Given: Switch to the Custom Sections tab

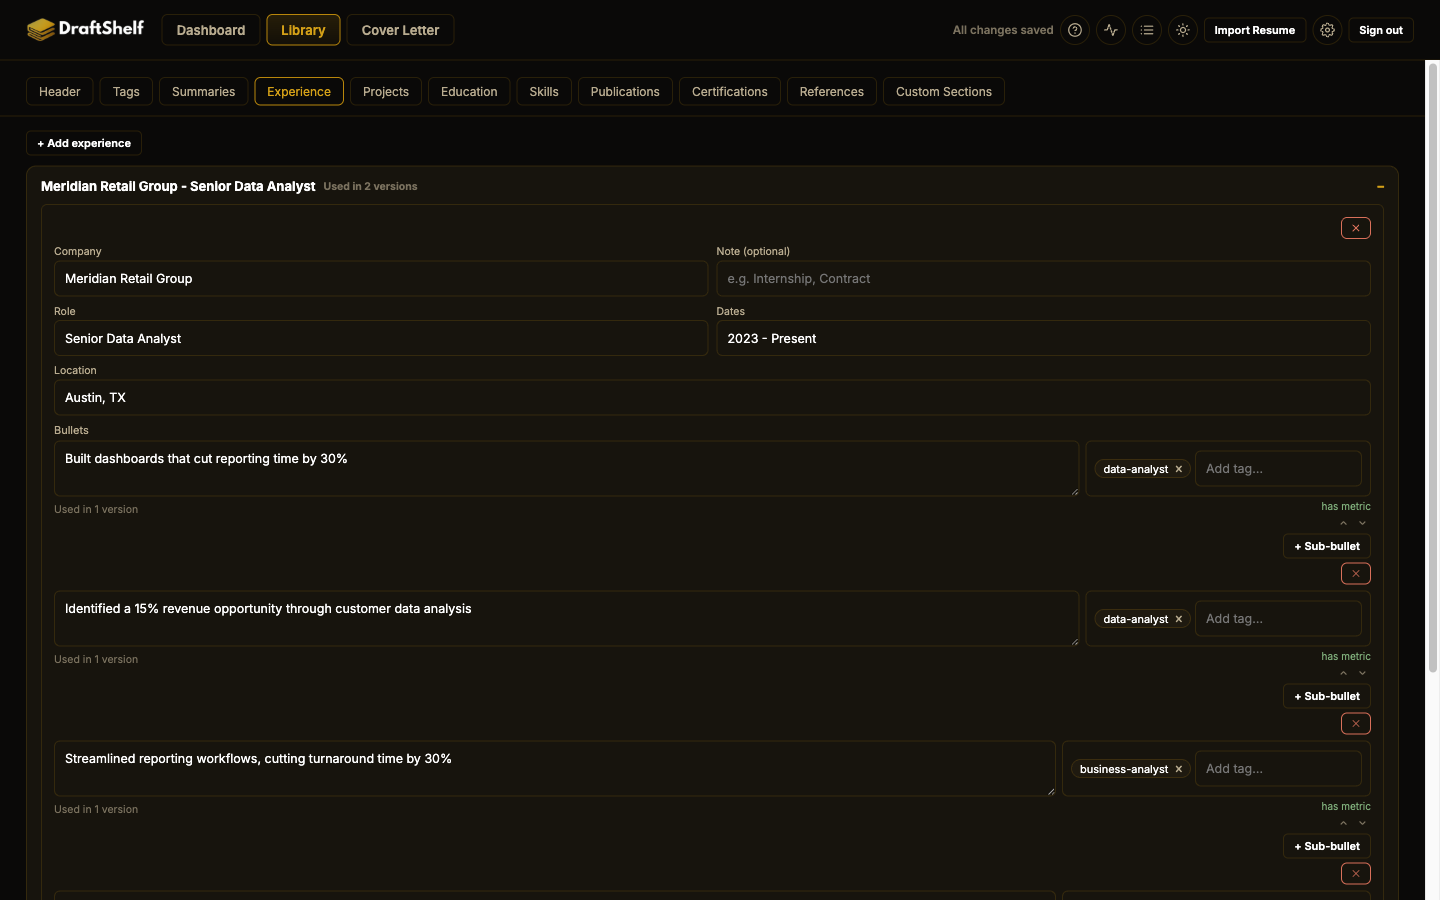Looking at the screenshot, I should (x=944, y=91).
